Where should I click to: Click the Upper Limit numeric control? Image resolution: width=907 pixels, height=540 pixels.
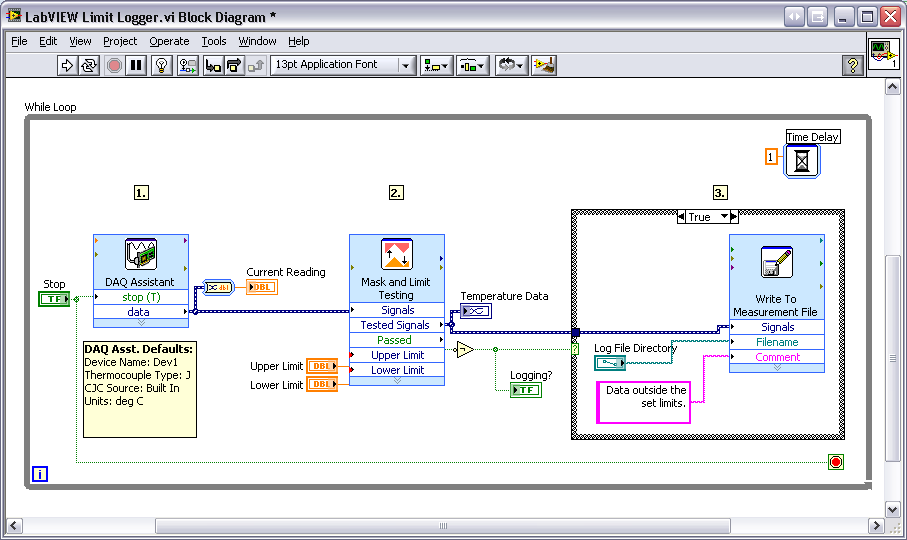coord(322,366)
